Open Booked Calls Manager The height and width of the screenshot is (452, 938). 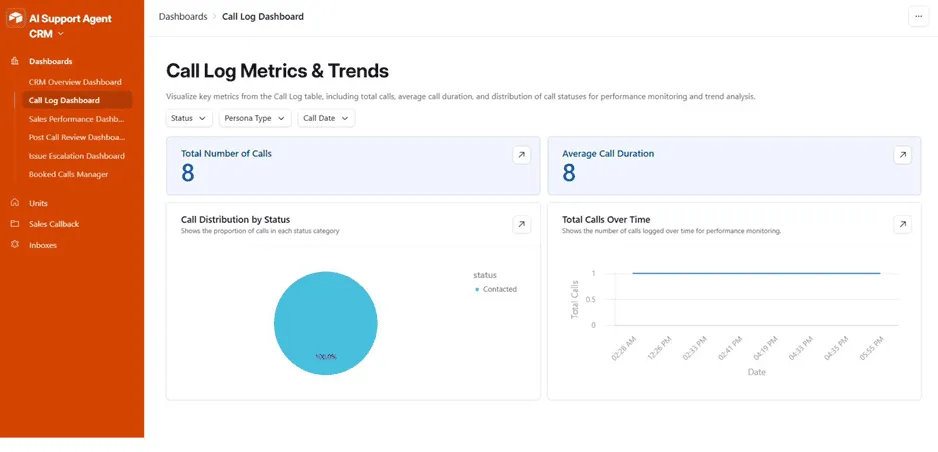click(68, 175)
